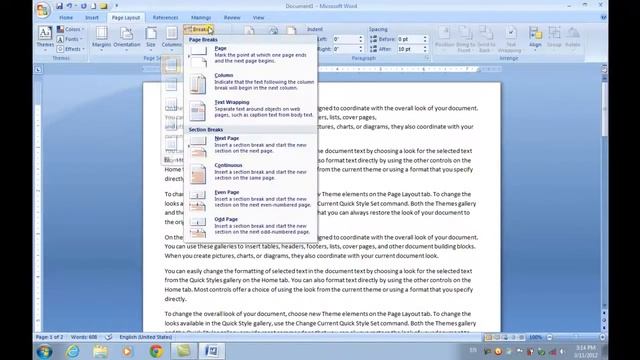
Task: Expand the theme Colors dropdown
Action: coord(71,29)
